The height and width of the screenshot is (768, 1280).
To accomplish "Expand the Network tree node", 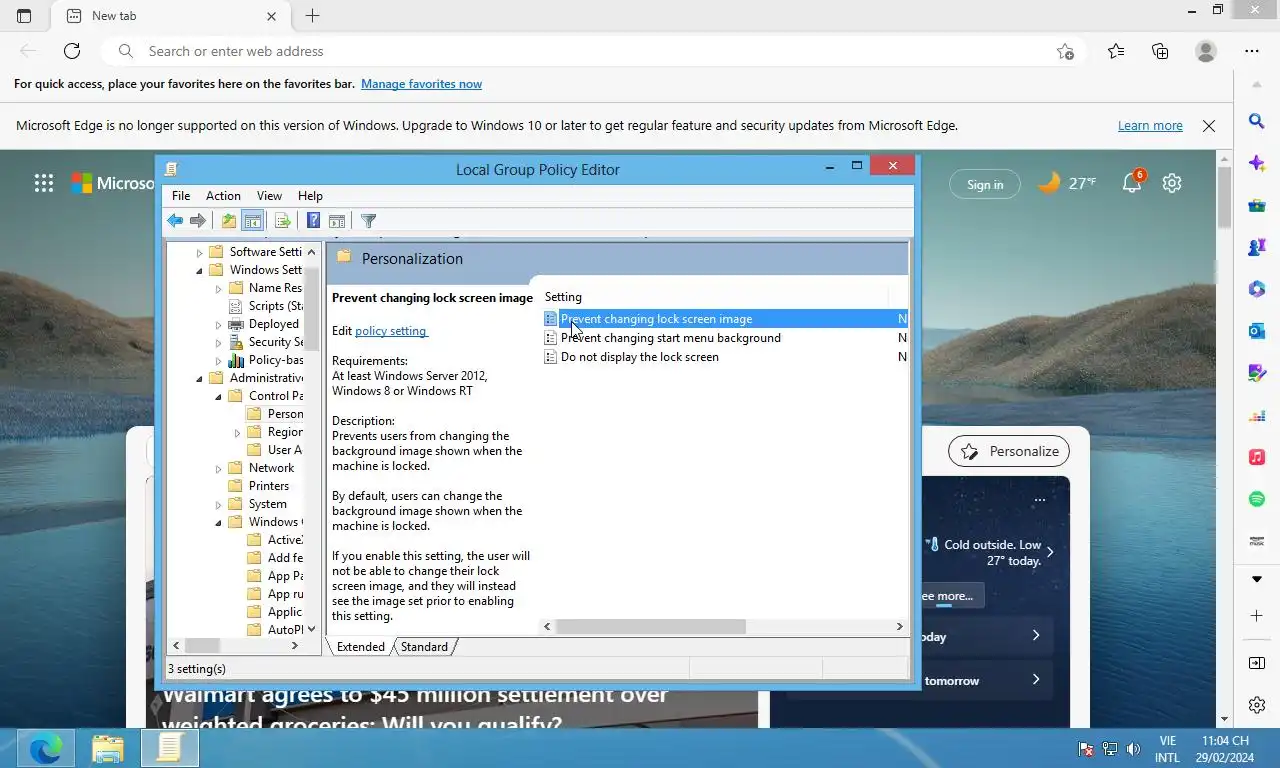I will 218,468.
